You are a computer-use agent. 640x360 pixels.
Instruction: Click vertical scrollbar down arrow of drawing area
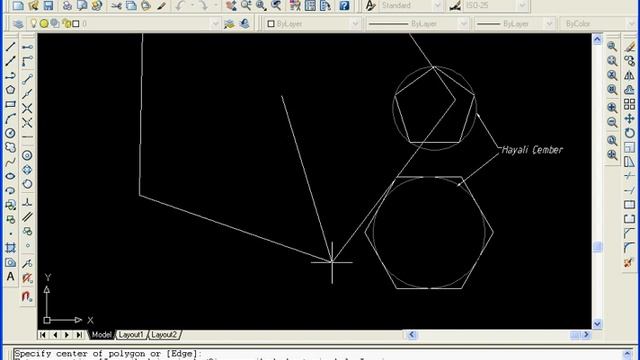coord(597,324)
